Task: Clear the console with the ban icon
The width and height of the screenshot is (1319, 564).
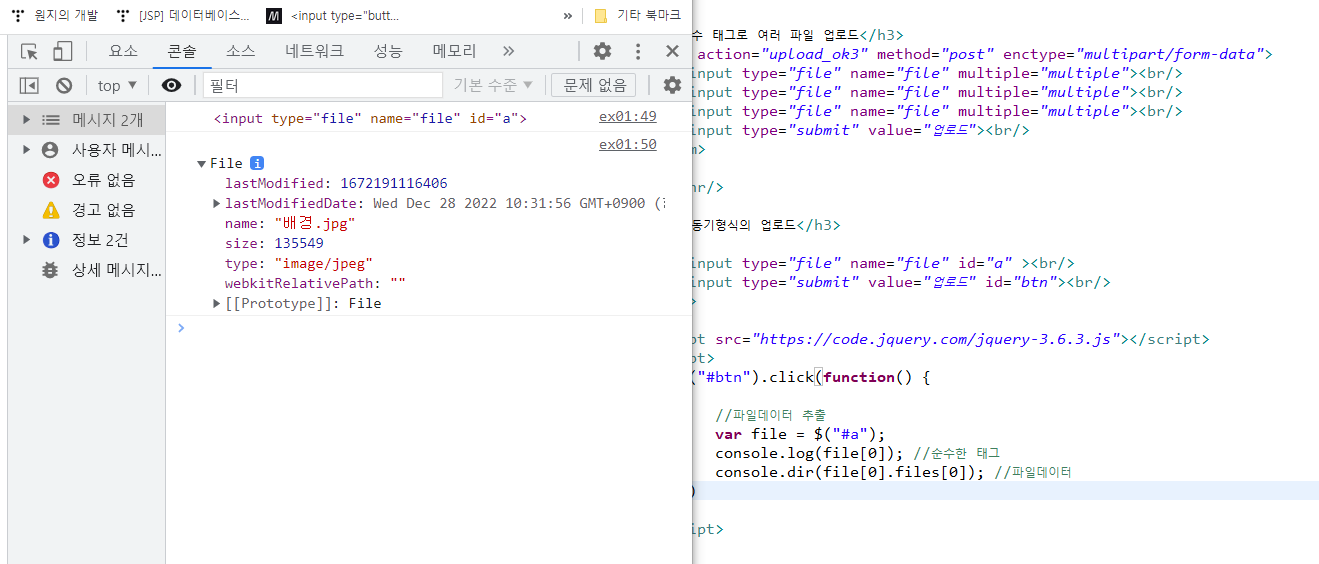Action: [x=64, y=86]
